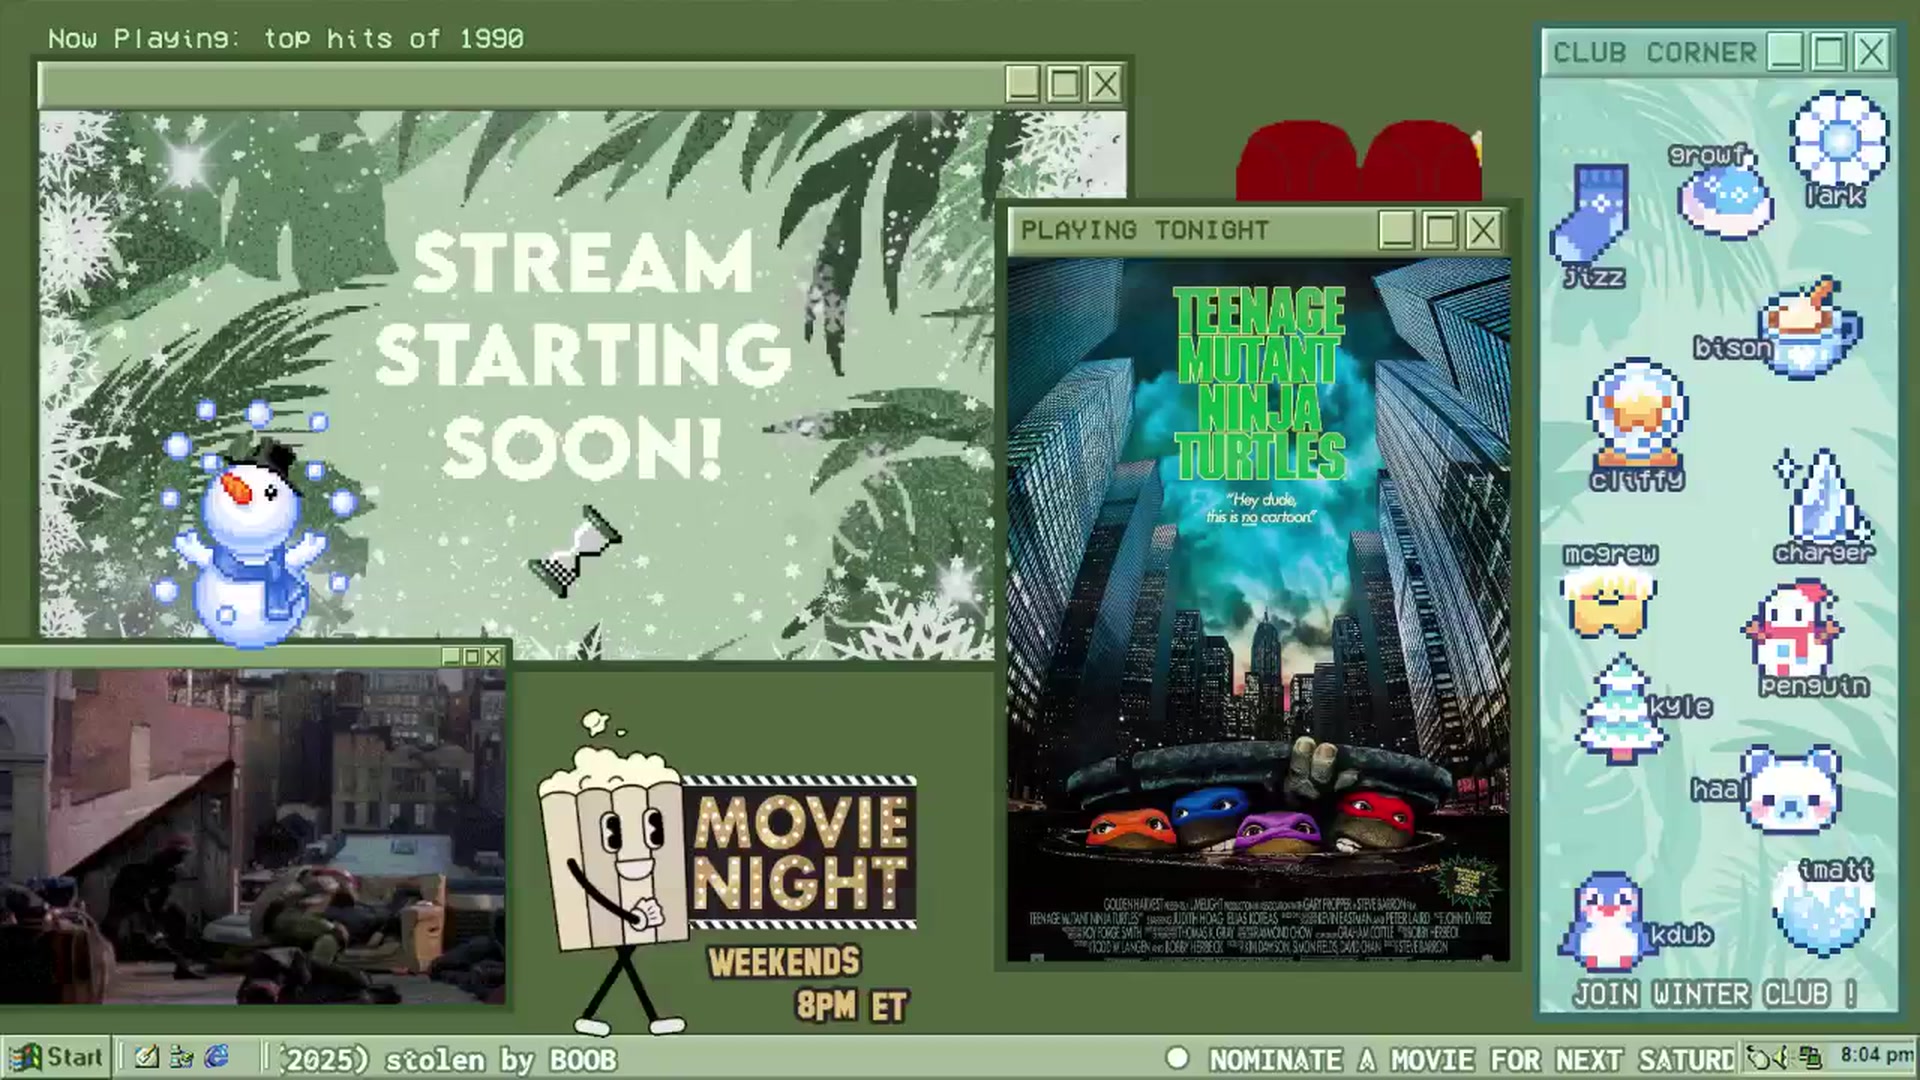Open the Start button on the taskbar

tap(56, 1057)
